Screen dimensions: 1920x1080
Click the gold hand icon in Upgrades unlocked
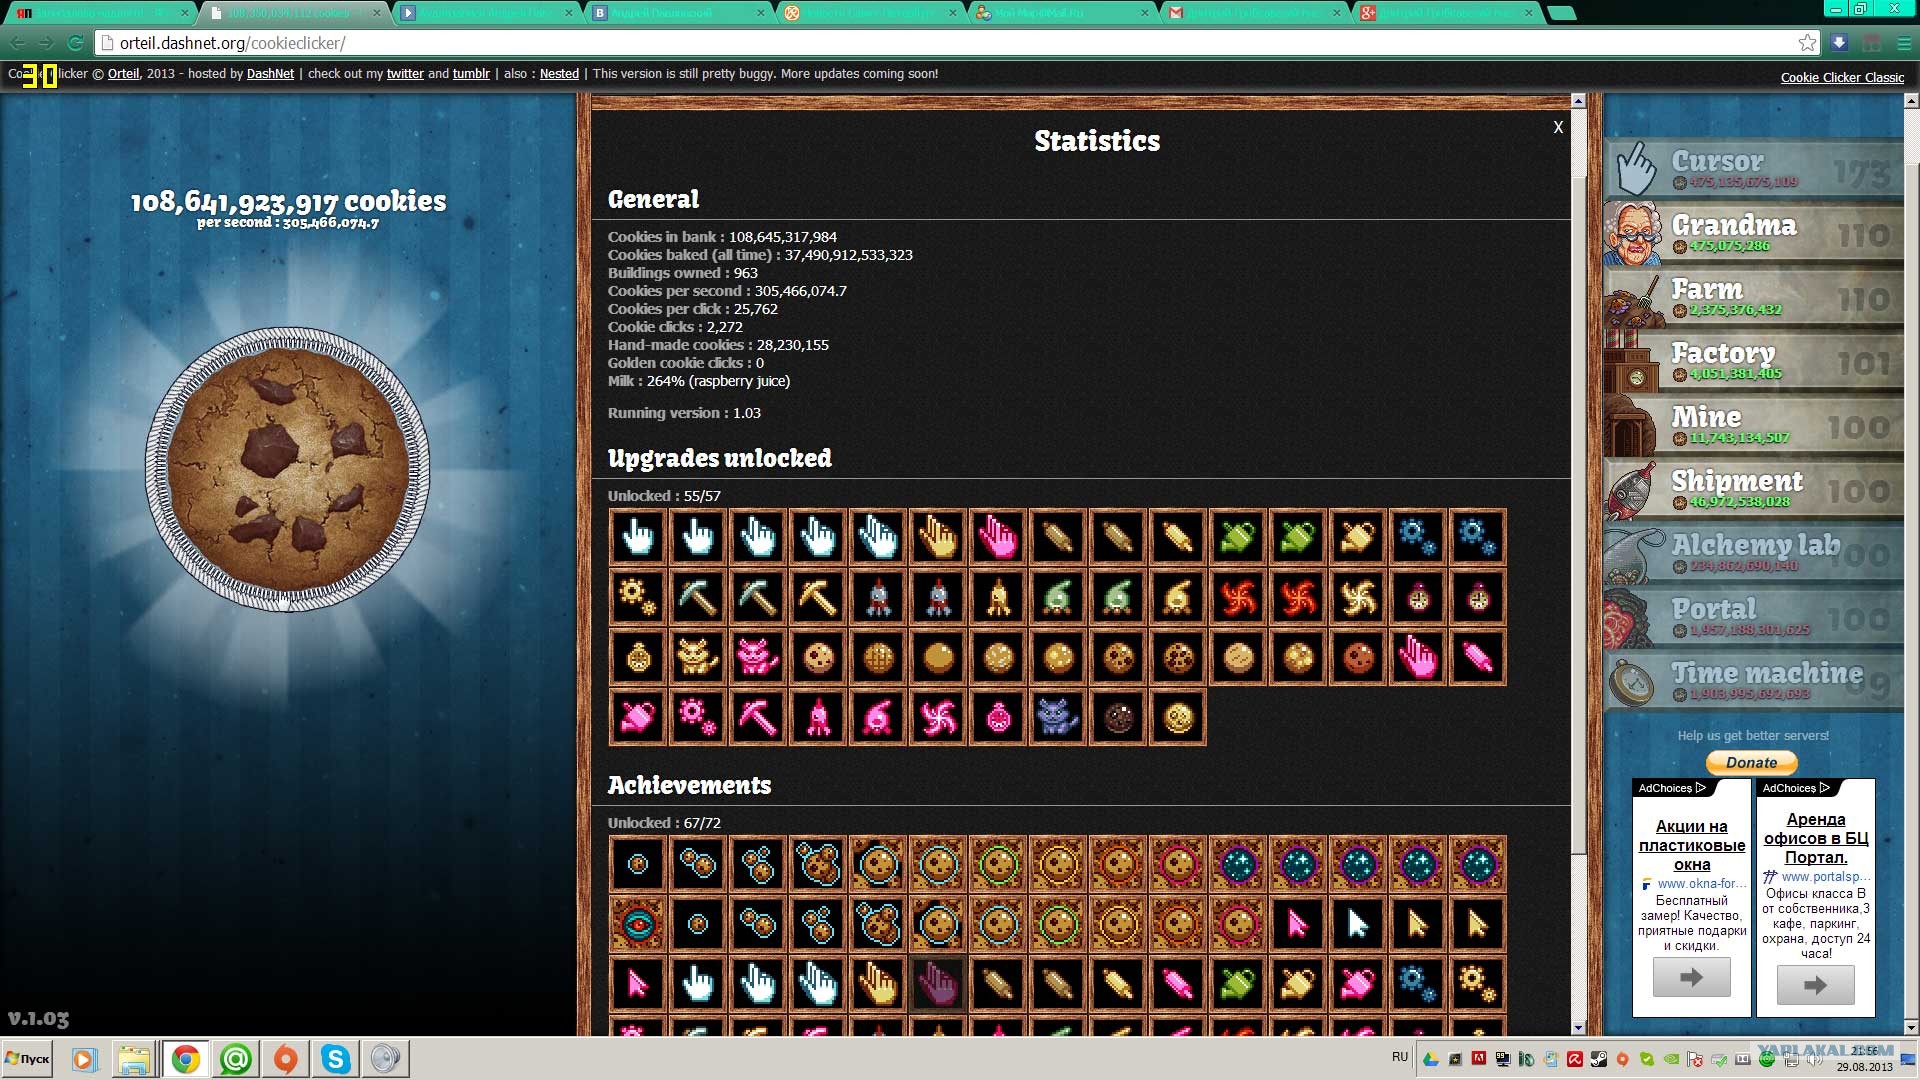coord(938,538)
